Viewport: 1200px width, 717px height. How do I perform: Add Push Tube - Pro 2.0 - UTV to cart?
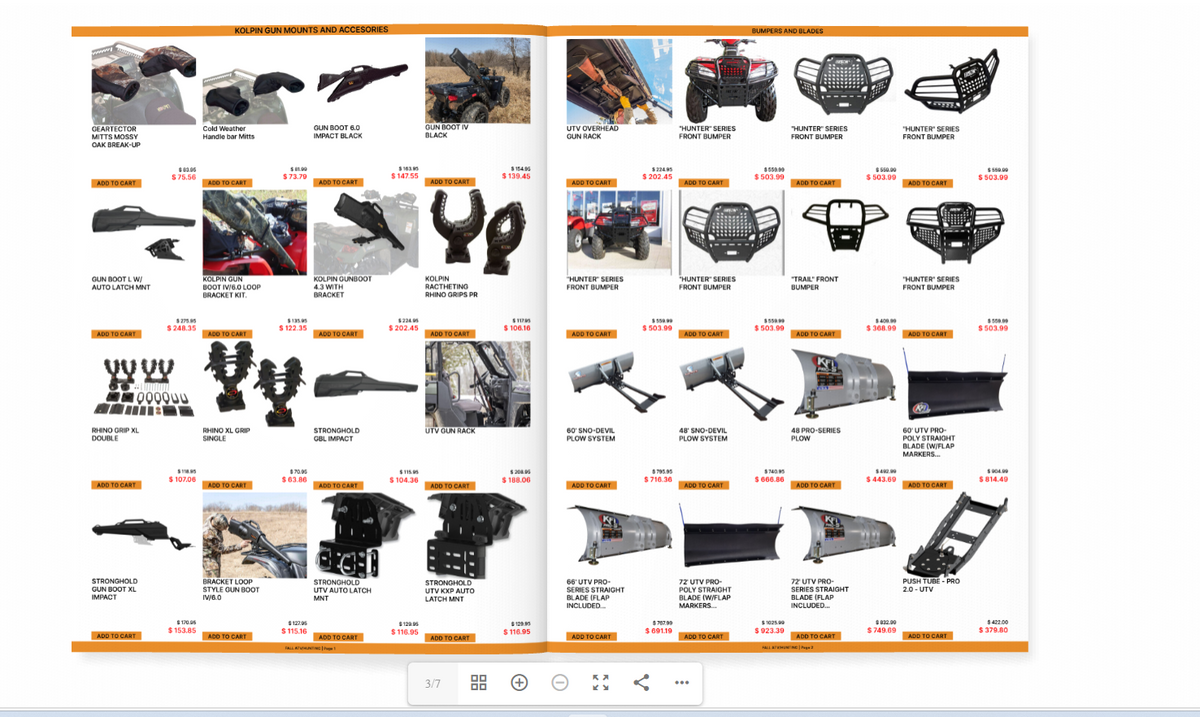click(928, 636)
